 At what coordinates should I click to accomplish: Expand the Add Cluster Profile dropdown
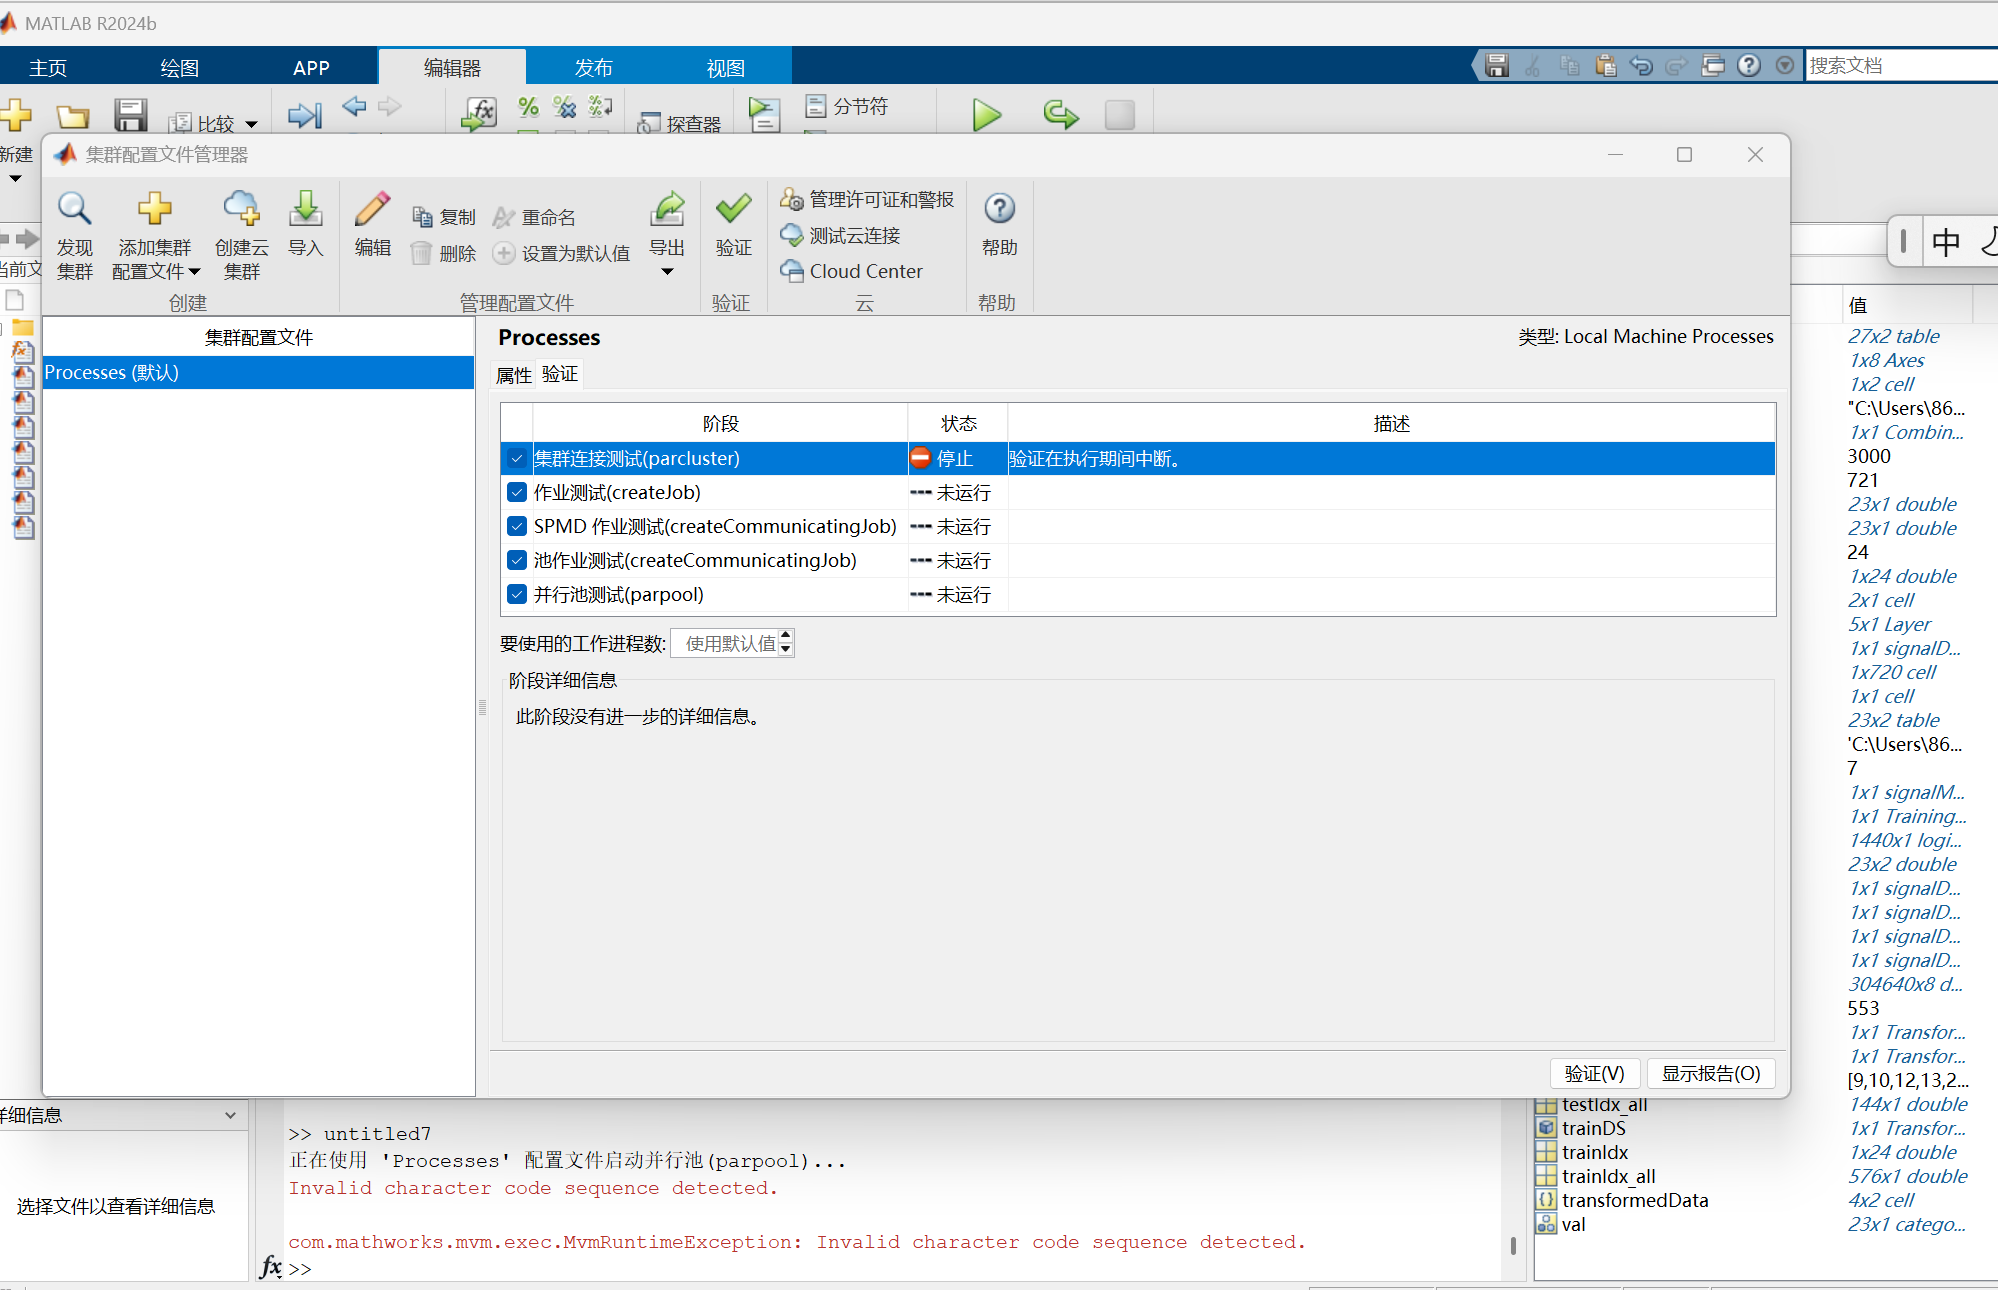pos(194,271)
